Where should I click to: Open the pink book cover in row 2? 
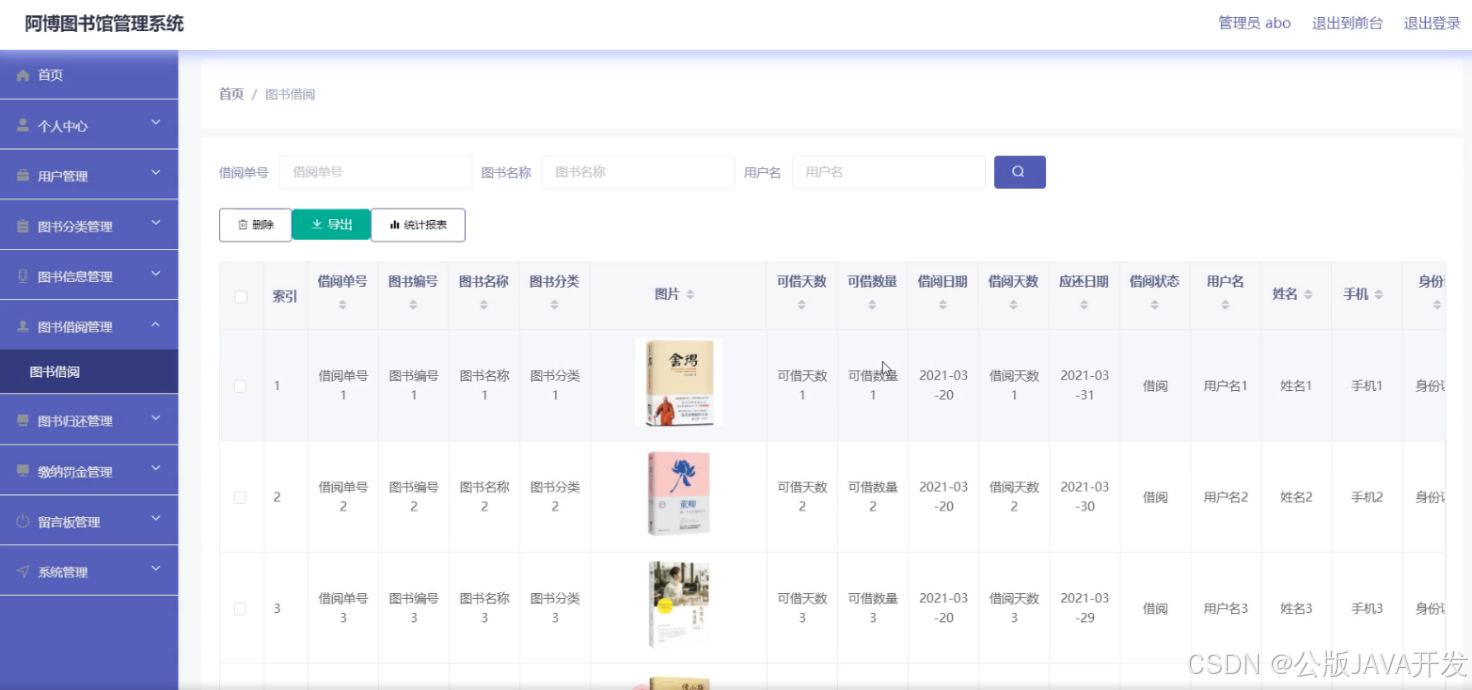pos(679,494)
